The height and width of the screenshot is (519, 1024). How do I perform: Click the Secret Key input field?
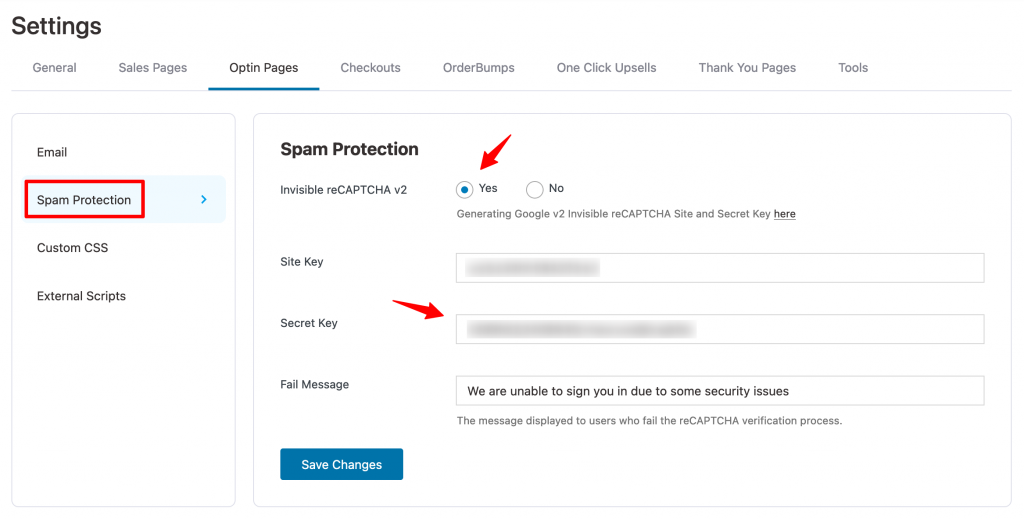[x=720, y=329]
